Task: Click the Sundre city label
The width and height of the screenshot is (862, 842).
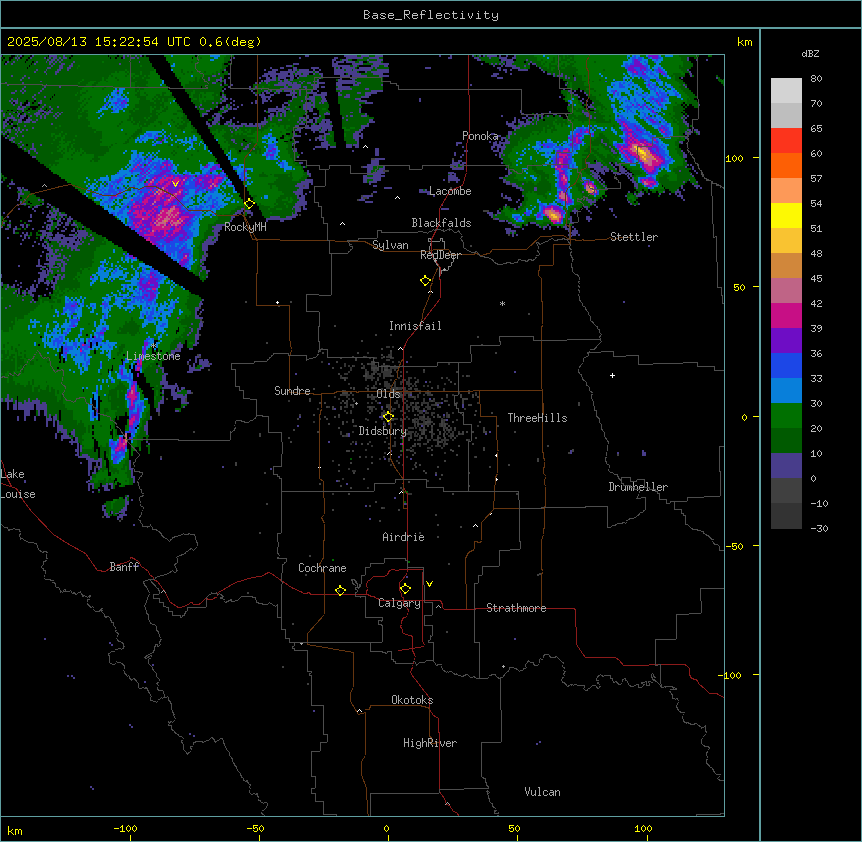Action: tap(292, 391)
